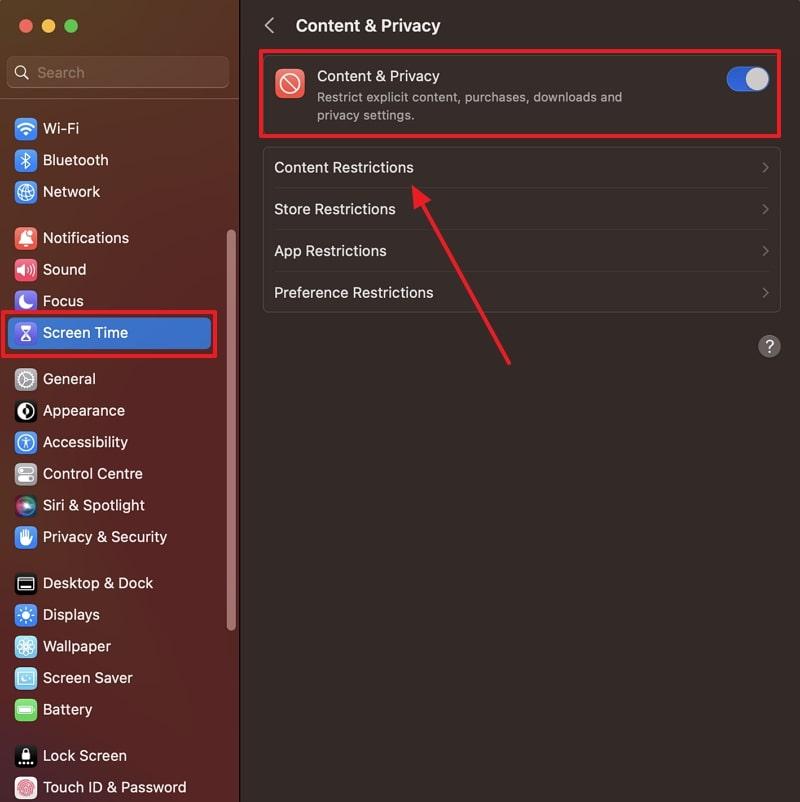
Task: Turn off the Content & Privacy switch
Action: coord(747,79)
